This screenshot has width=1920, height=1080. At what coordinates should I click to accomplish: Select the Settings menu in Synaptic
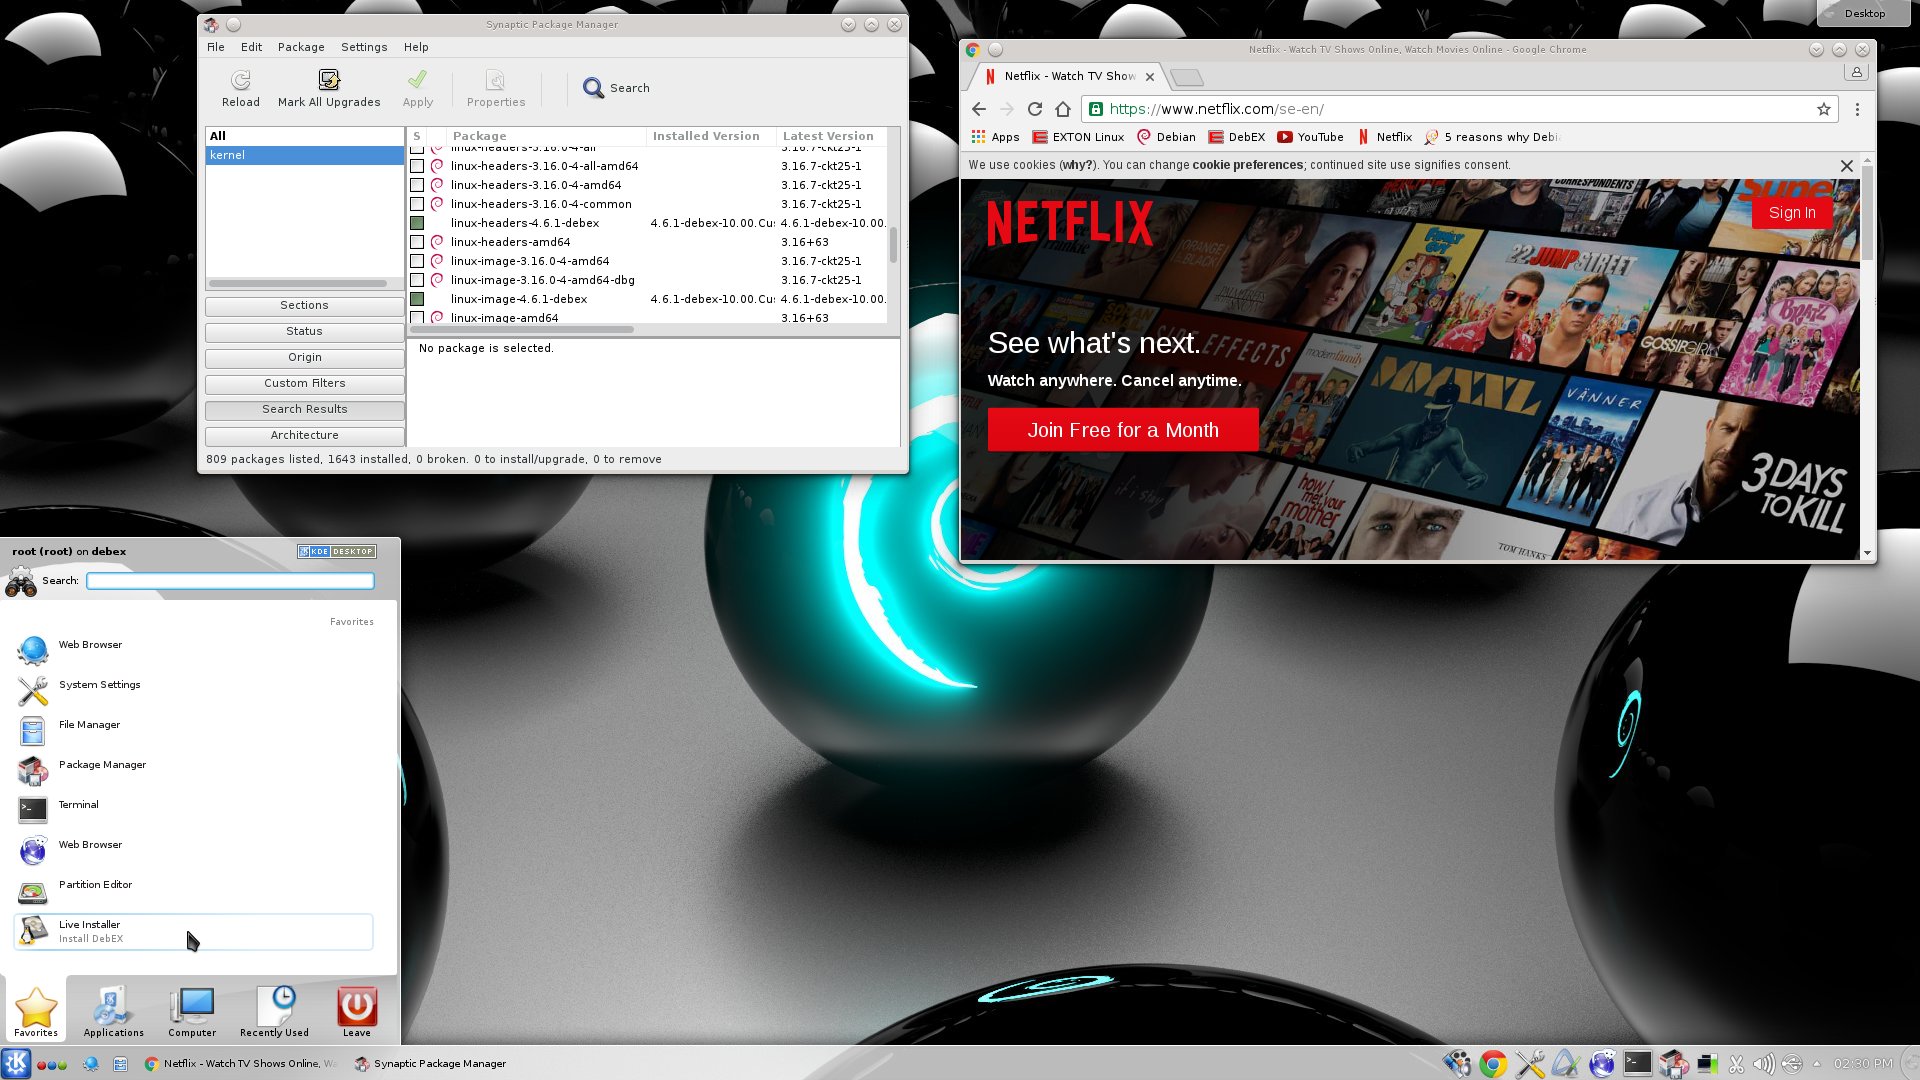(x=364, y=46)
